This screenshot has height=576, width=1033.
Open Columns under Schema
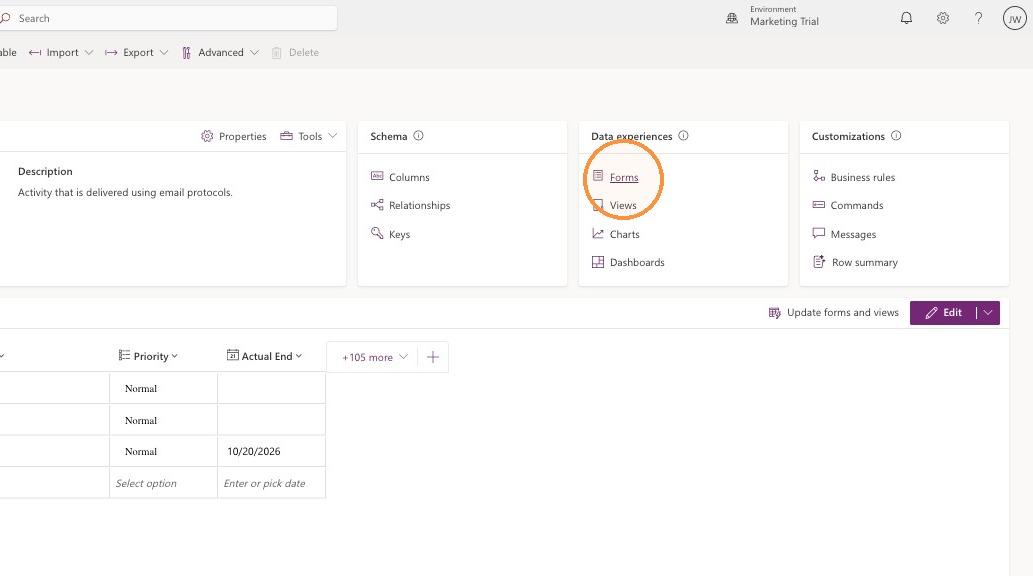(409, 177)
